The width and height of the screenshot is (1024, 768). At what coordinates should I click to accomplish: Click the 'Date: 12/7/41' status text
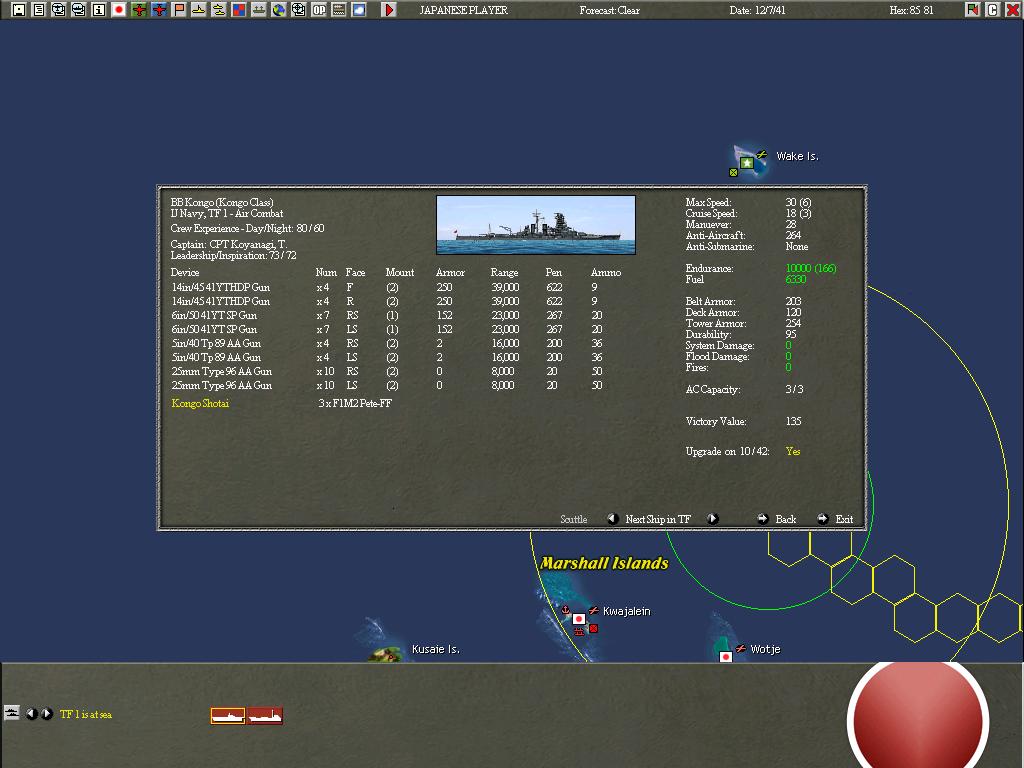(x=758, y=10)
